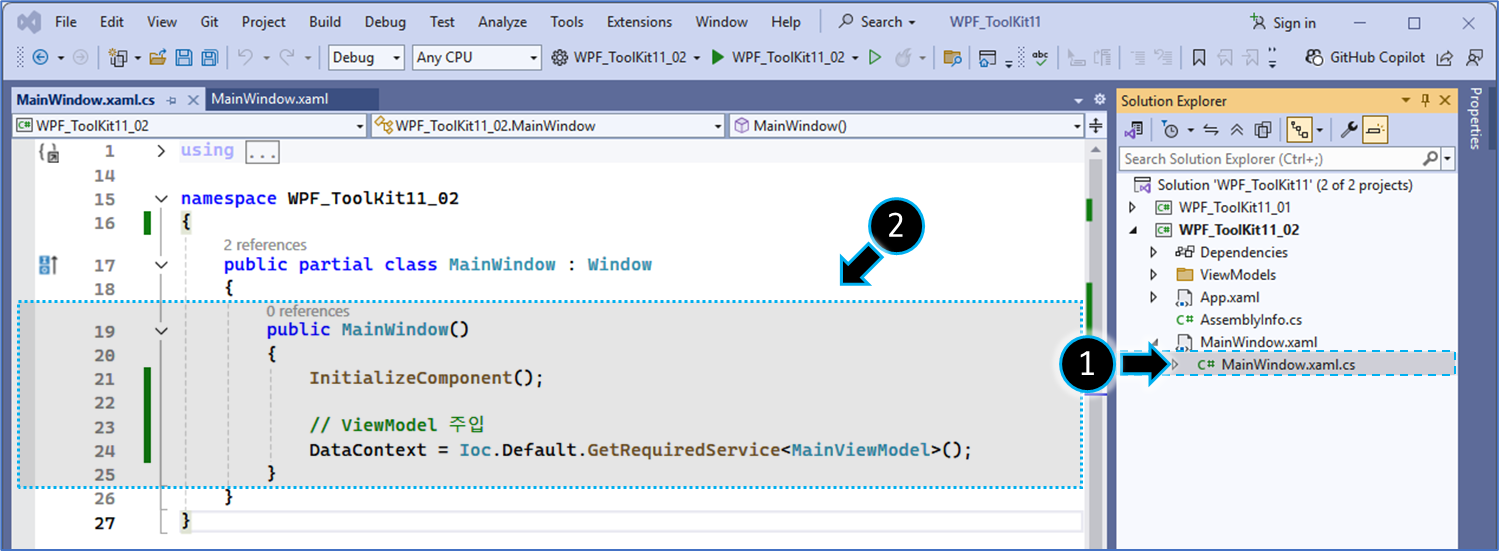Screen dimensions: 1499x551
Task: Click the Save All icon
Action: [210, 58]
